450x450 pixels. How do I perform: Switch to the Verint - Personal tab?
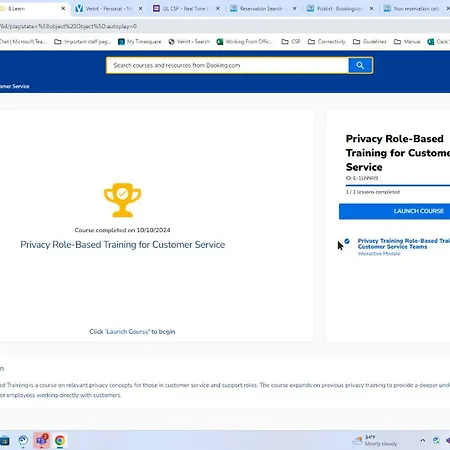(x=104, y=9)
